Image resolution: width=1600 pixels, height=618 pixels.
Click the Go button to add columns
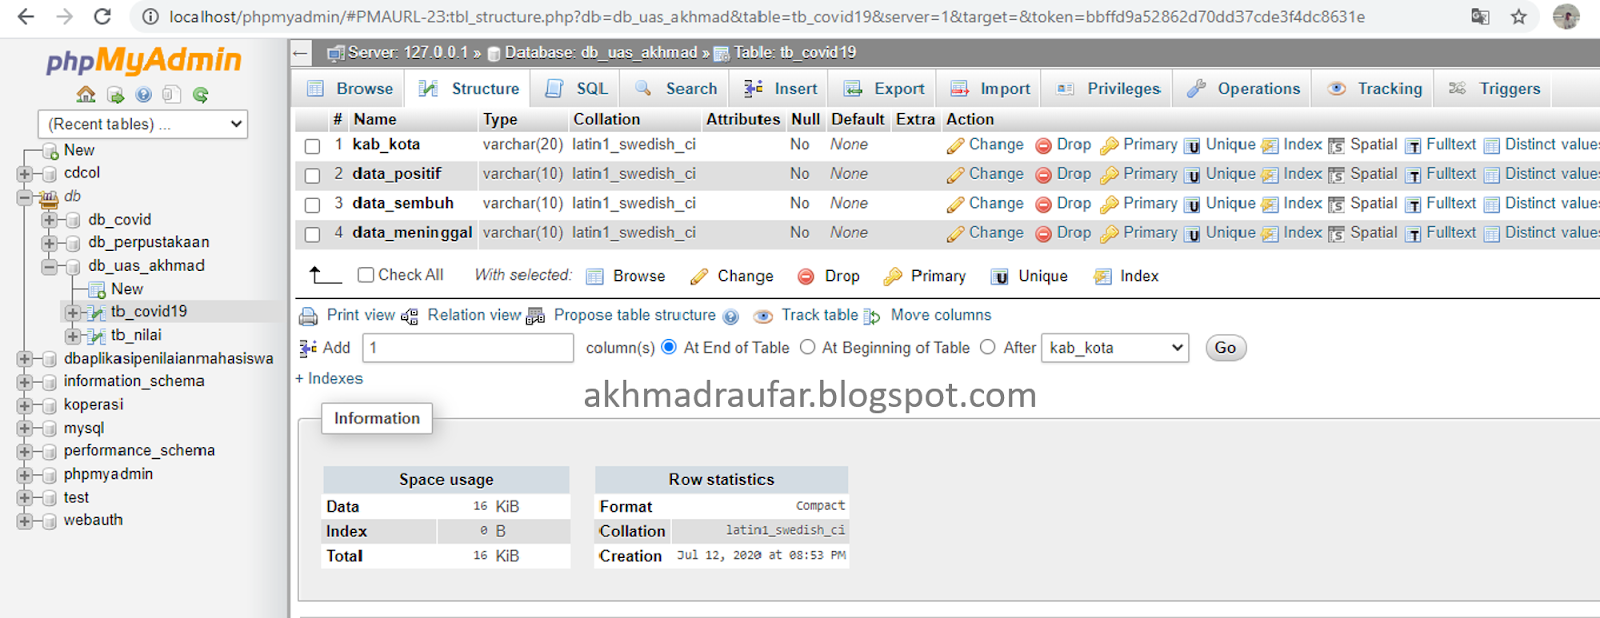(x=1225, y=348)
